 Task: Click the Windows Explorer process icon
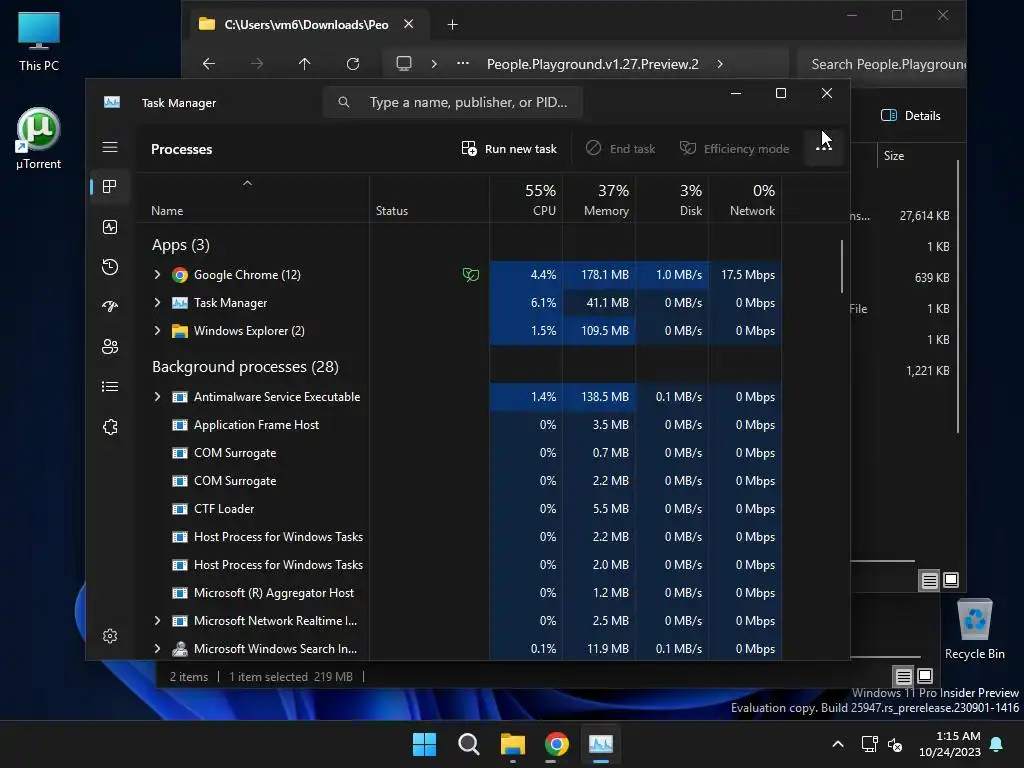click(x=180, y=331)
